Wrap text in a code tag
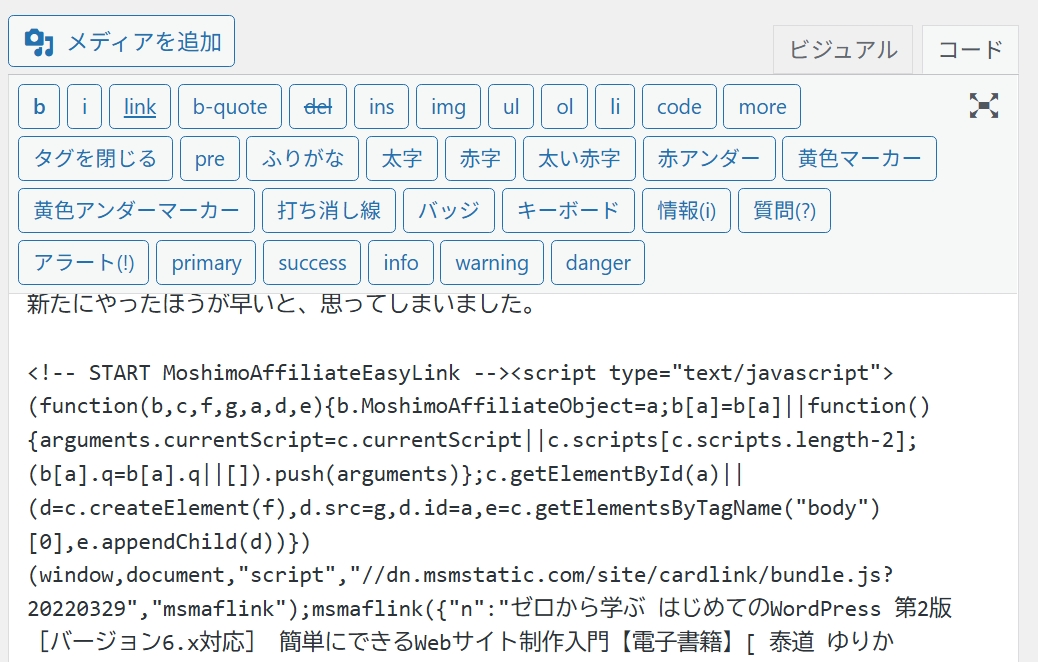The width and height of the screenshot is (1038, 662). [x=679, y=106]
